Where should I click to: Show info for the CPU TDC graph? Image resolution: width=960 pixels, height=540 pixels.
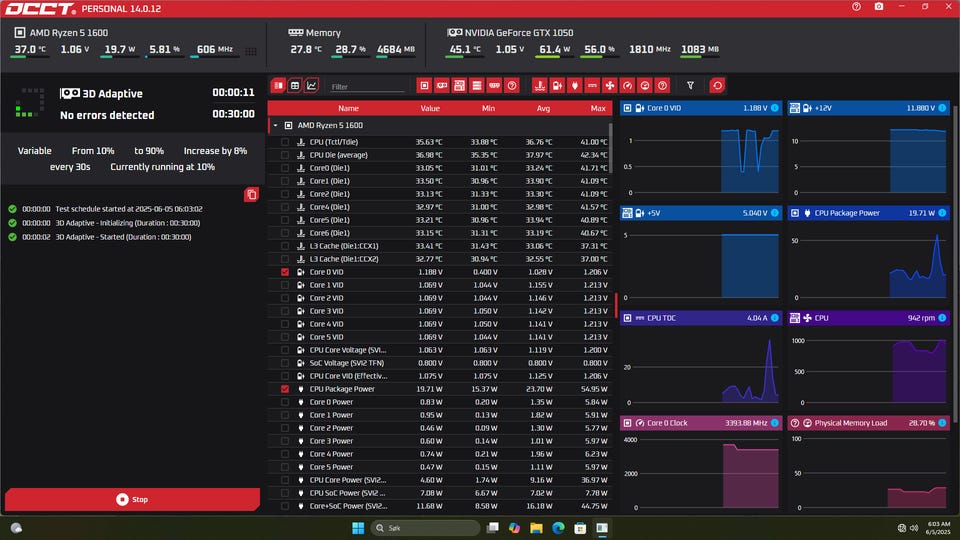pos(775,318)
